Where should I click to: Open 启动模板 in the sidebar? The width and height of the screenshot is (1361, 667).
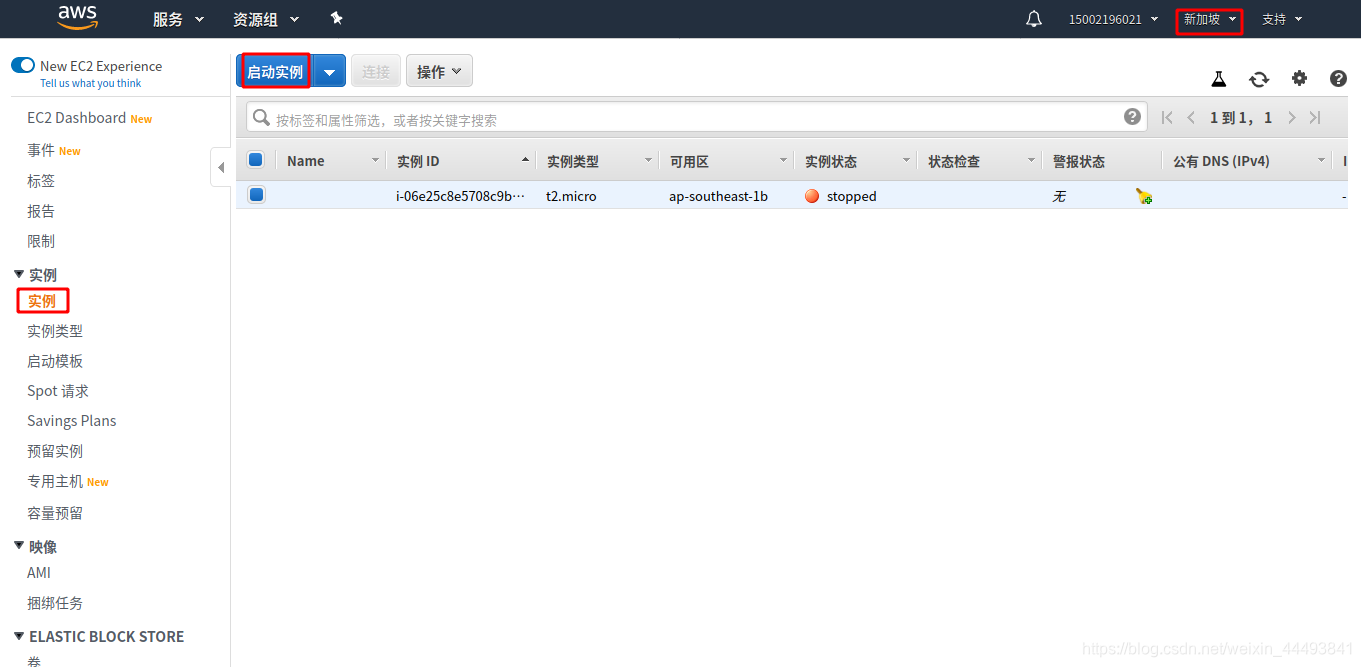(x=55, y=361)
